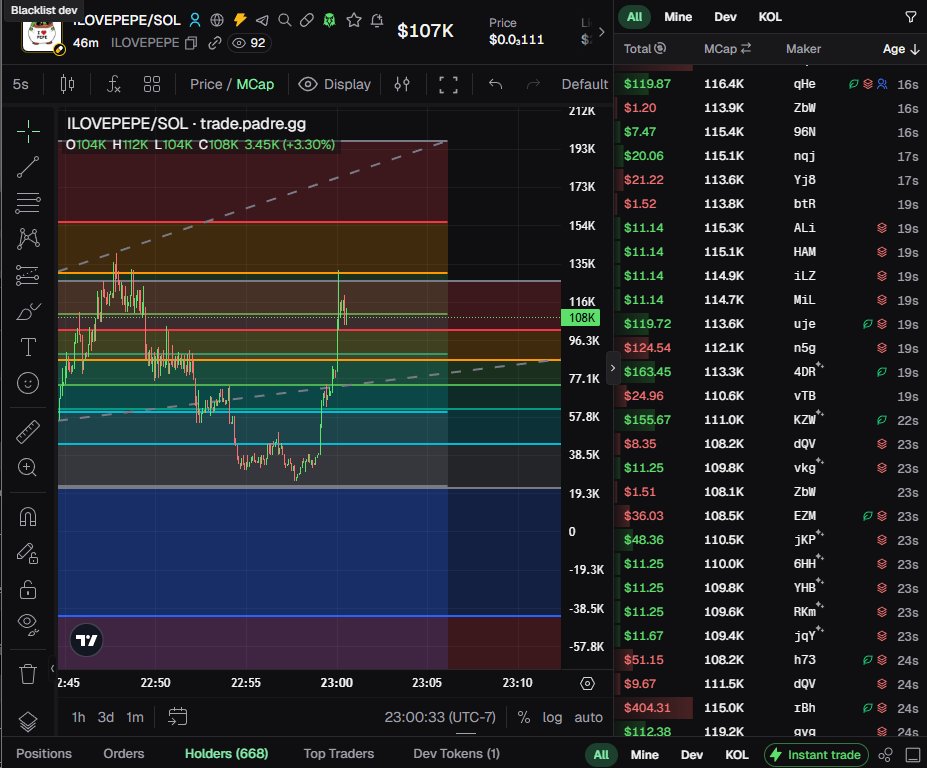
Task: Add token to favorites star
Action: [x=354, y=20]
